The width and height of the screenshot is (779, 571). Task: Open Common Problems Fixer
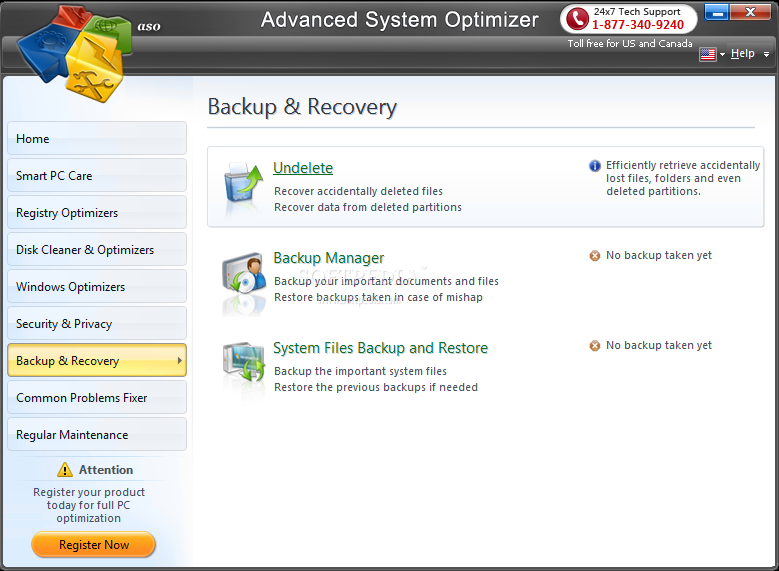97,398
